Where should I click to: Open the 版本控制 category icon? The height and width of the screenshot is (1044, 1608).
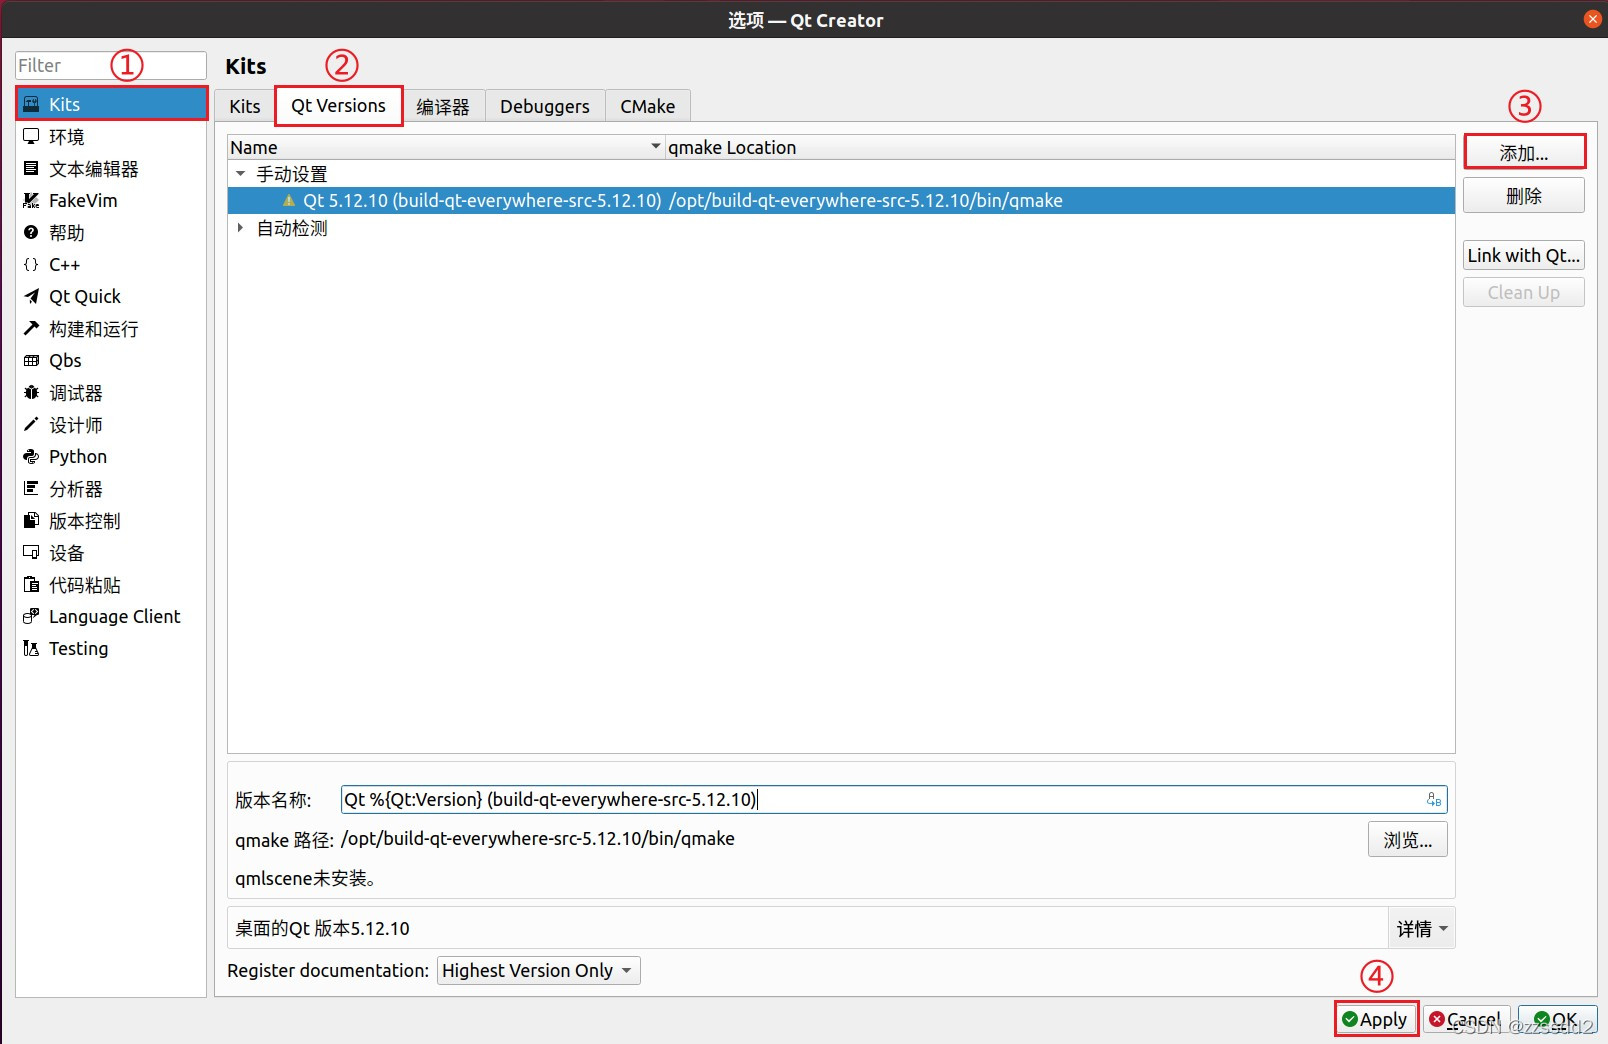31,520
